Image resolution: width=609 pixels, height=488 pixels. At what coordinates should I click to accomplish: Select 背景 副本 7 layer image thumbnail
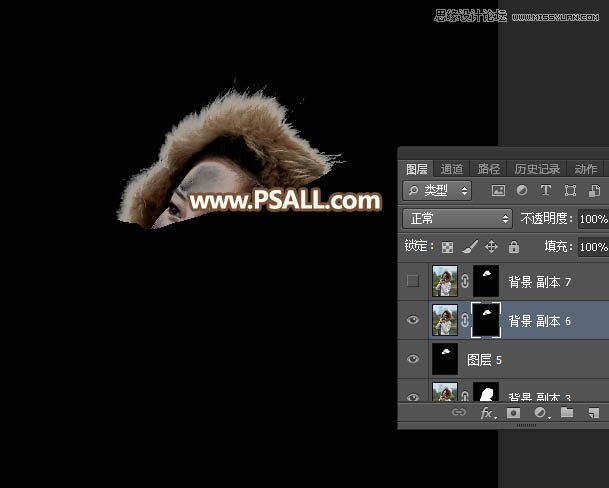pos(445,281)
